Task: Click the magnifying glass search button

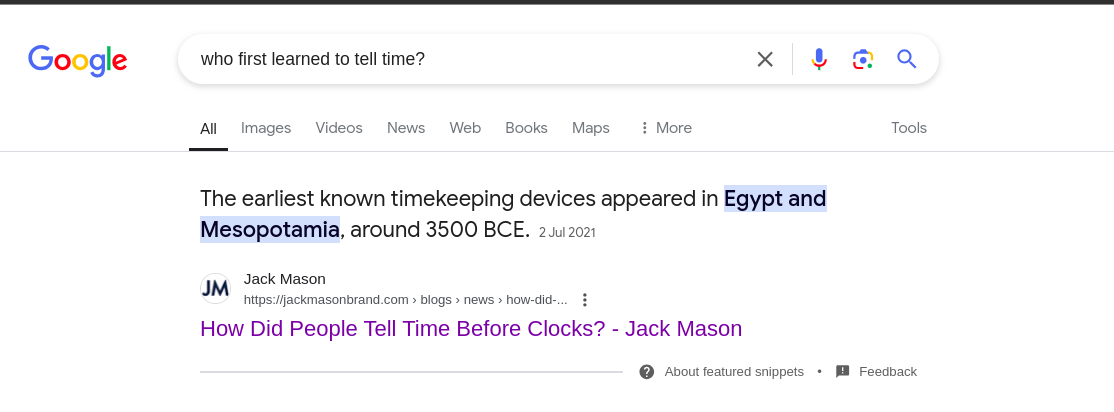Action: click(907, 59)
